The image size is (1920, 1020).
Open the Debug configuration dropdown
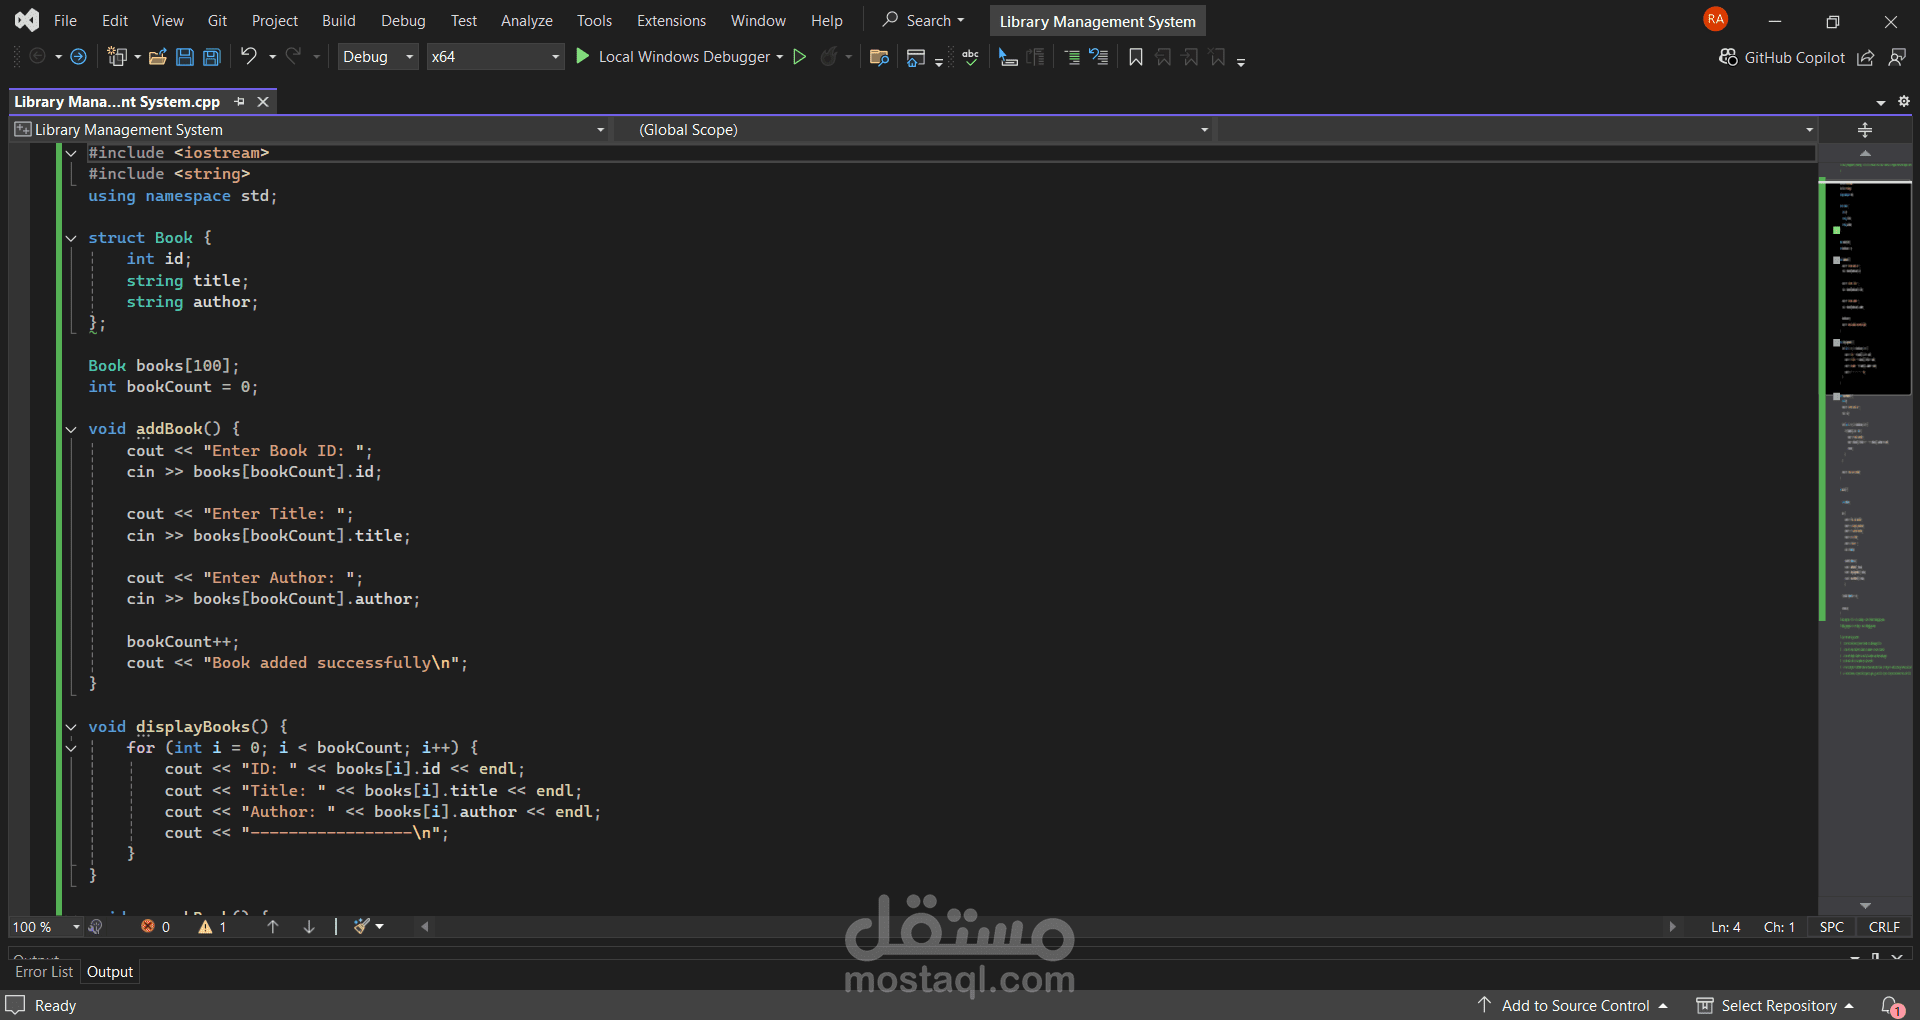tap(378, 57)
